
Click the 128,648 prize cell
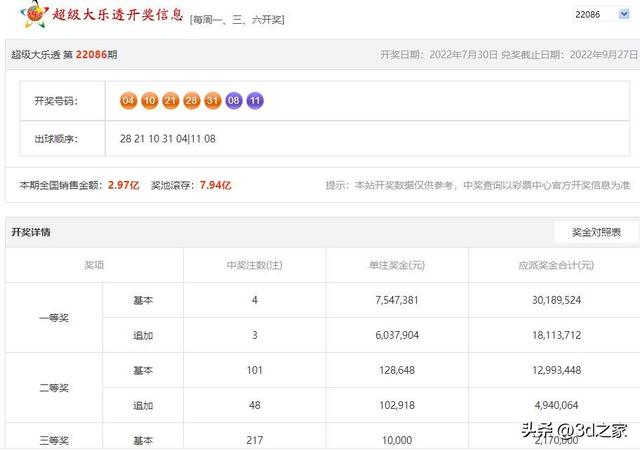tap(397, 370)
